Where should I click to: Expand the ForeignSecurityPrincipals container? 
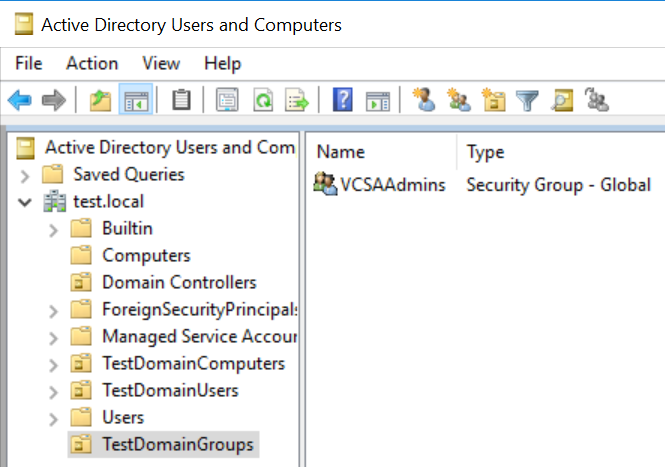coord(53,311)
